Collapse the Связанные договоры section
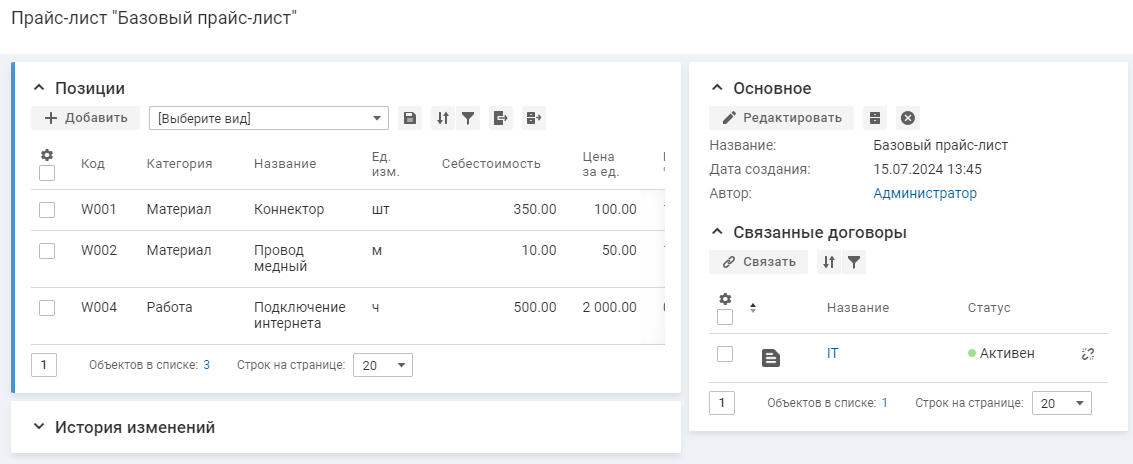 pyautogui.click(x=716, y=232)
